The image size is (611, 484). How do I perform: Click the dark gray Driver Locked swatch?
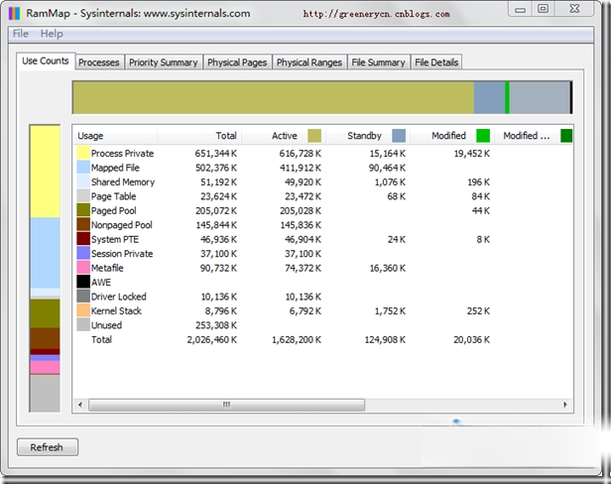pos(83,297)
